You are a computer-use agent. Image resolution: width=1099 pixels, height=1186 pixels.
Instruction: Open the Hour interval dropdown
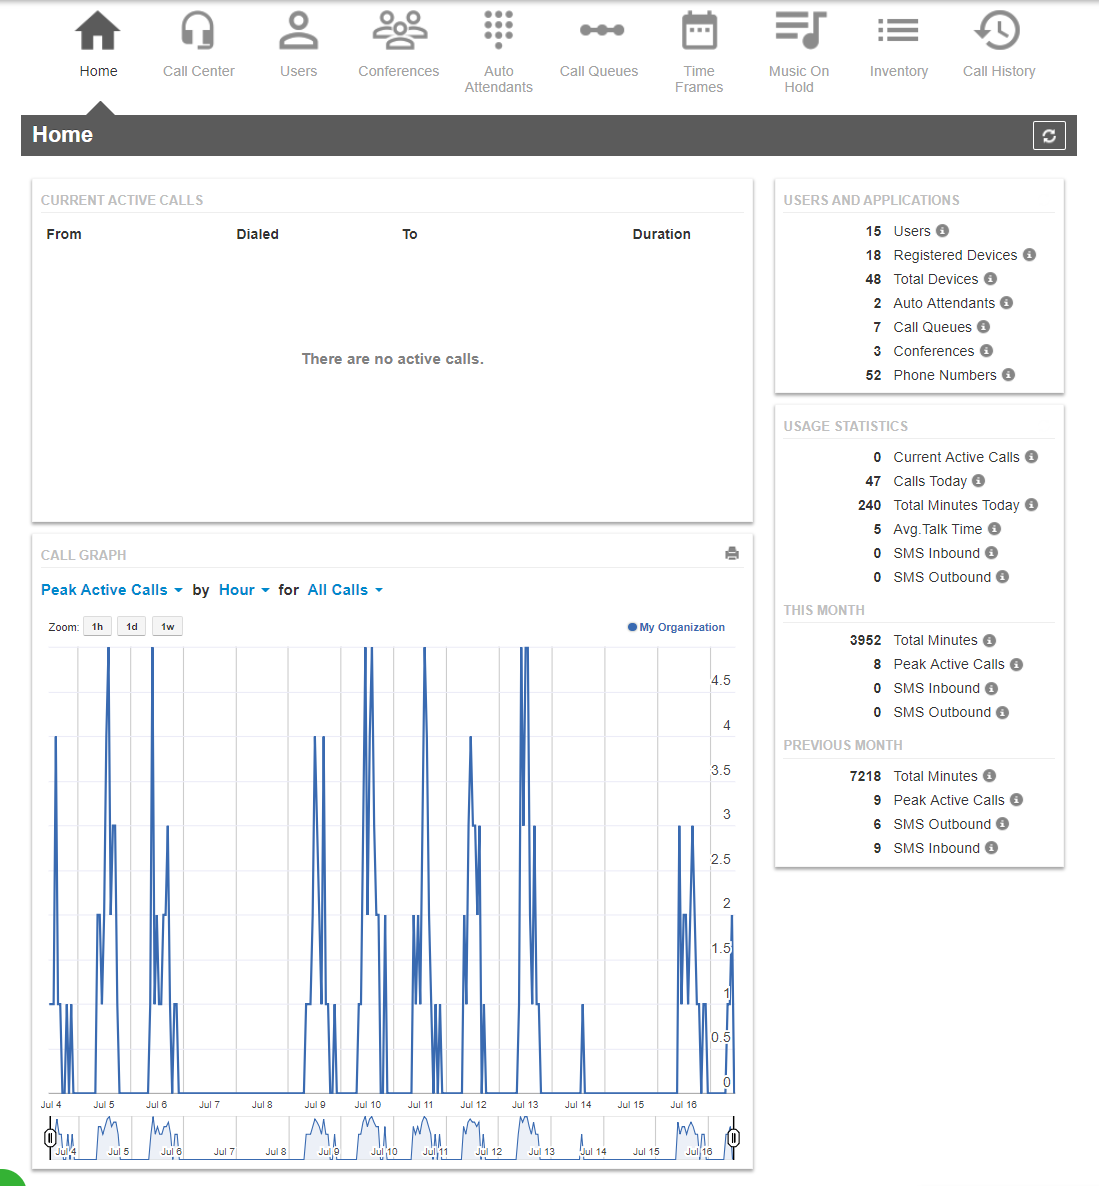243,589
